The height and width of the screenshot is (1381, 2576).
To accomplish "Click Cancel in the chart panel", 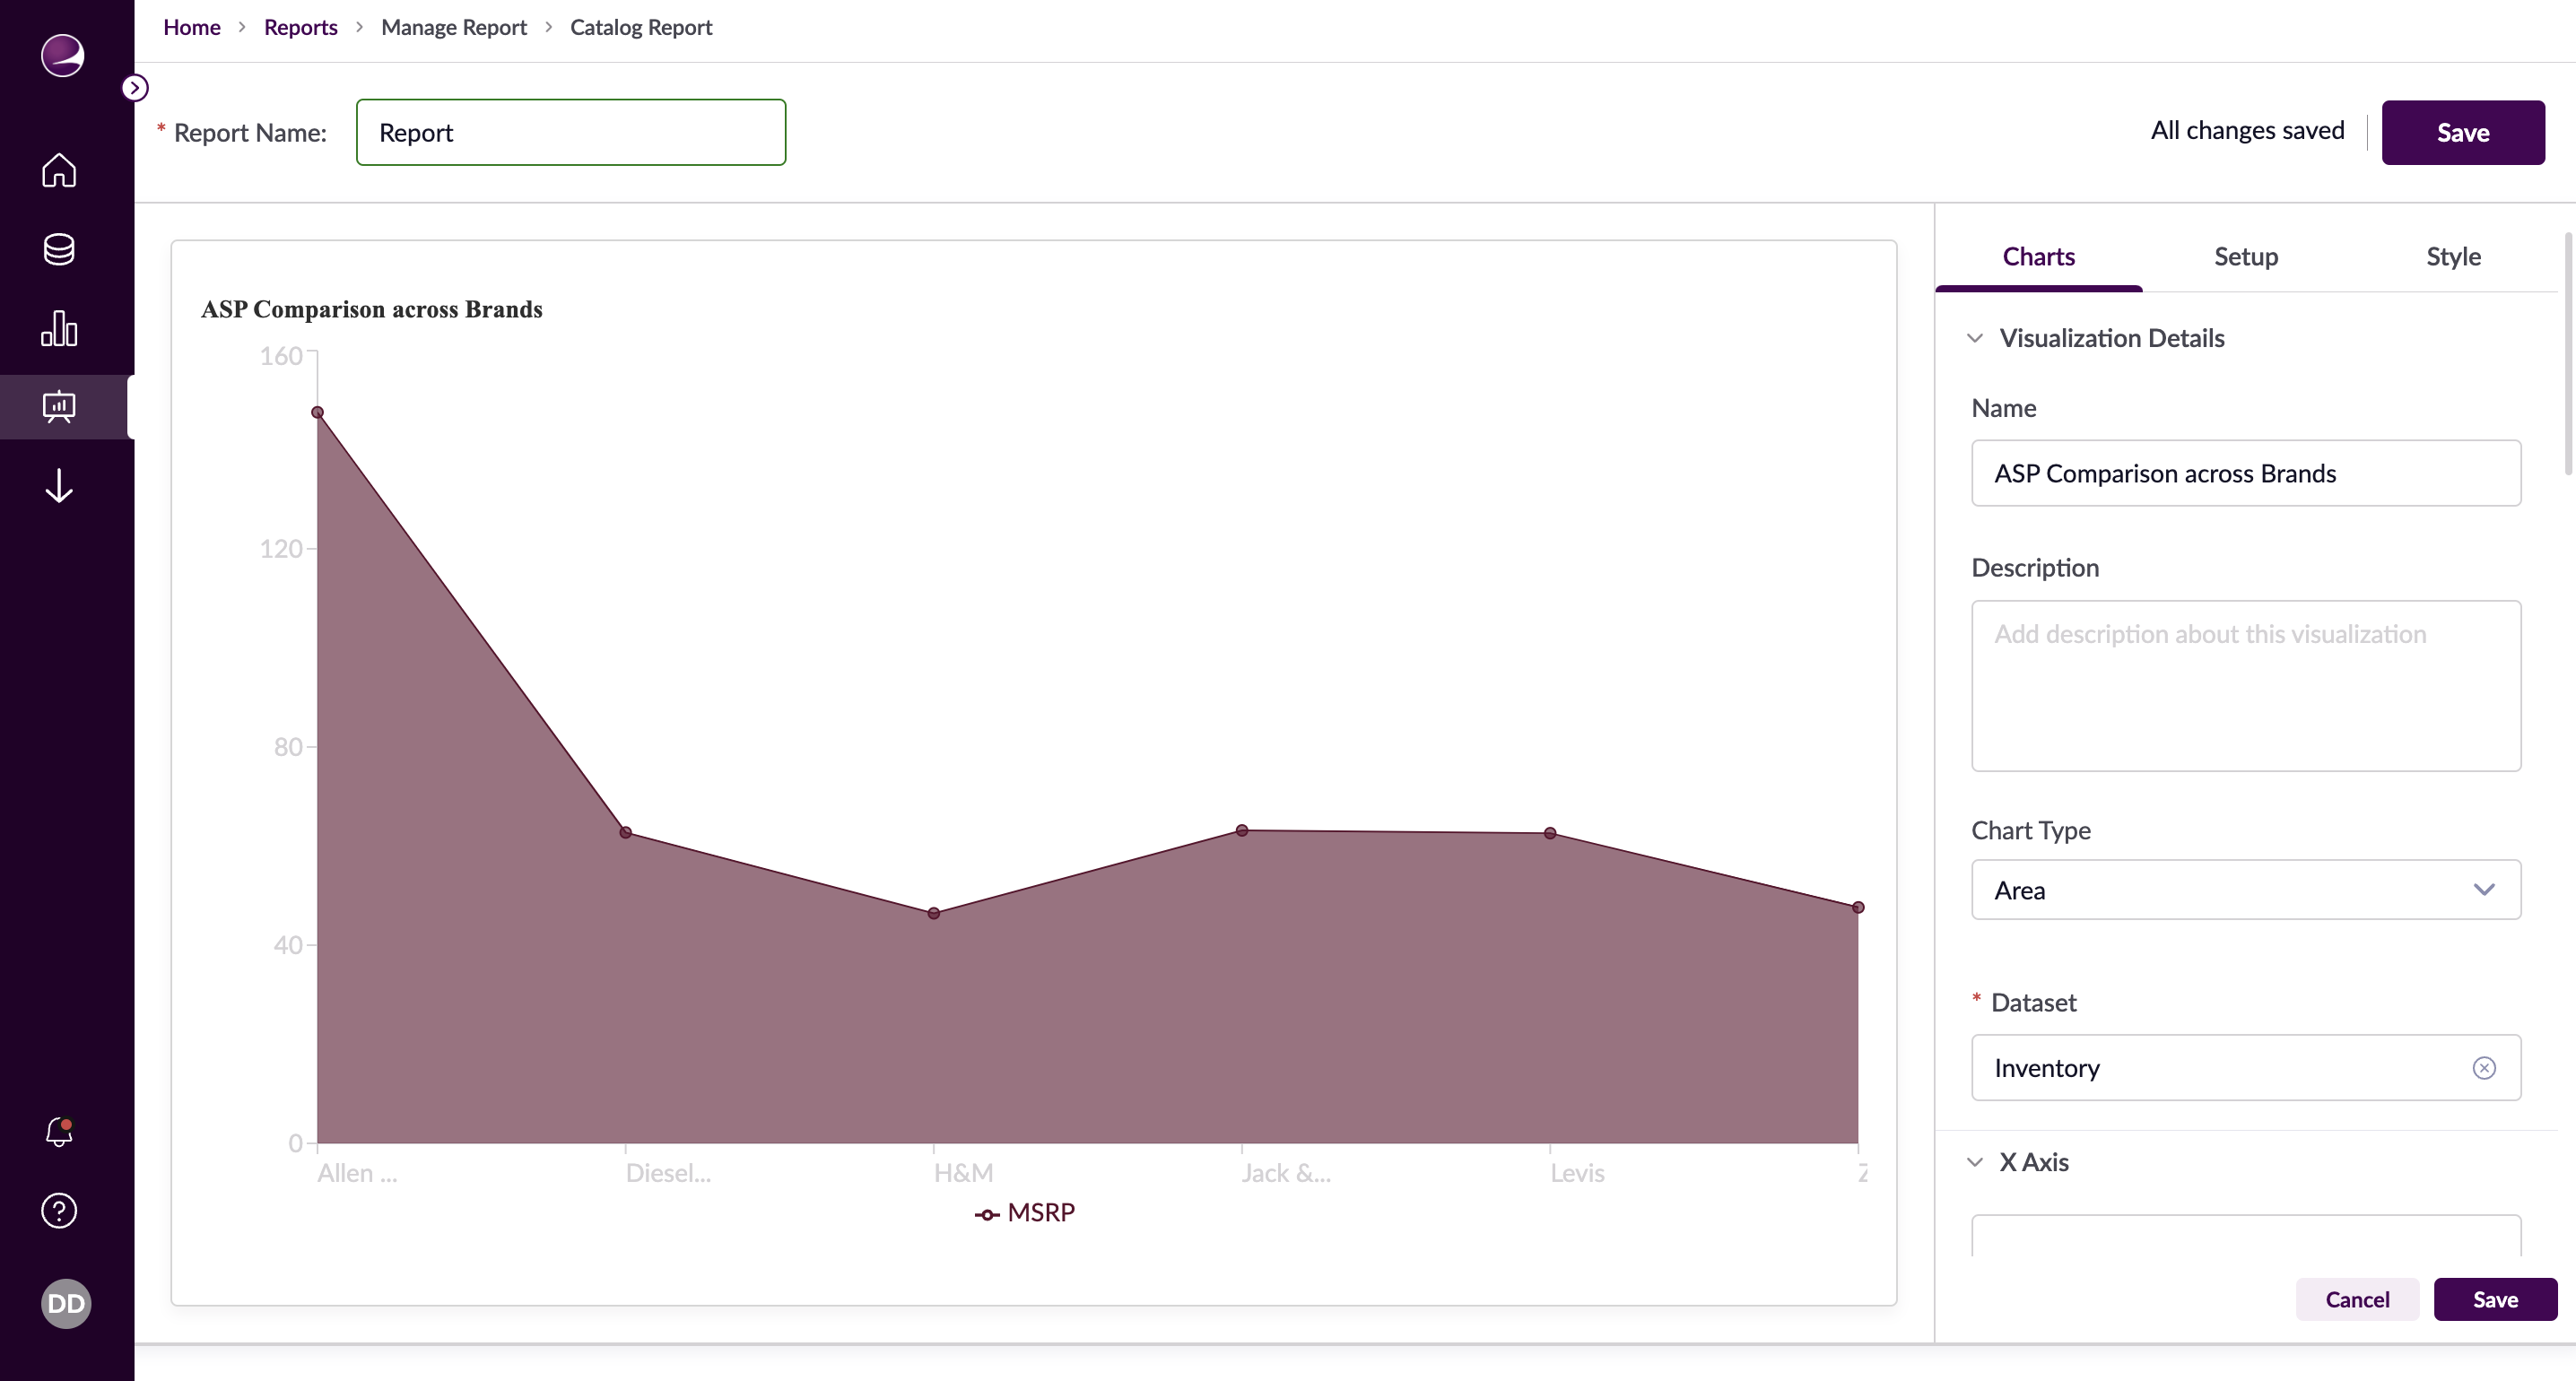I will pos(2357,1299).
